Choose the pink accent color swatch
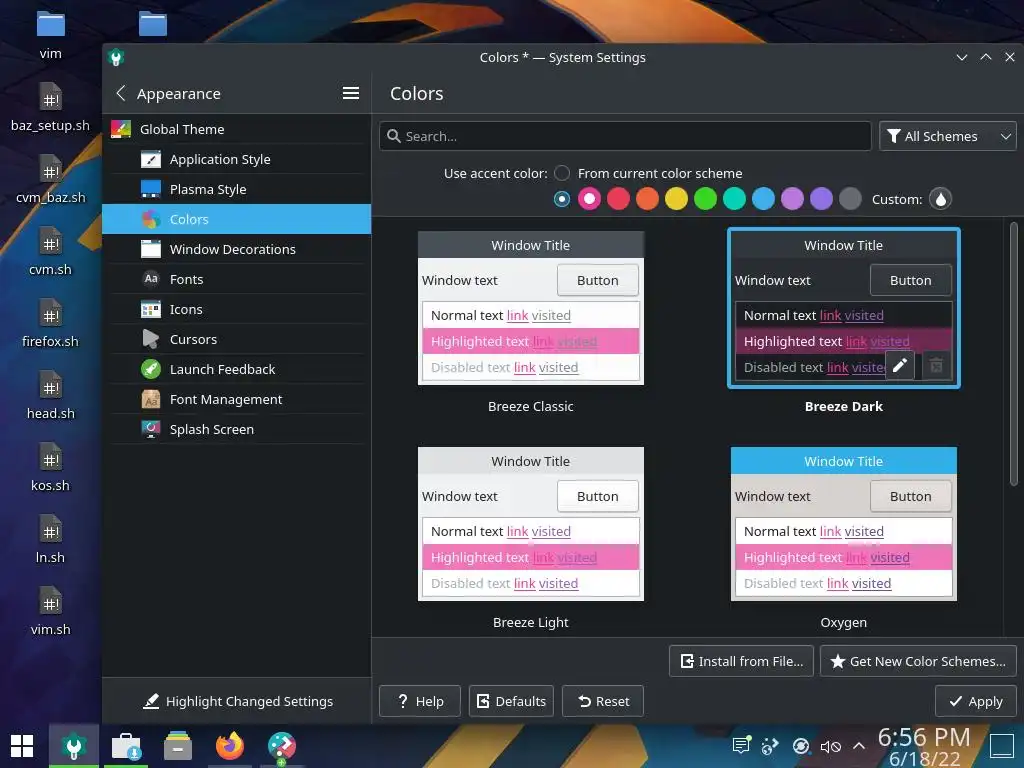The image size is (1024, 768). [589, 199]
